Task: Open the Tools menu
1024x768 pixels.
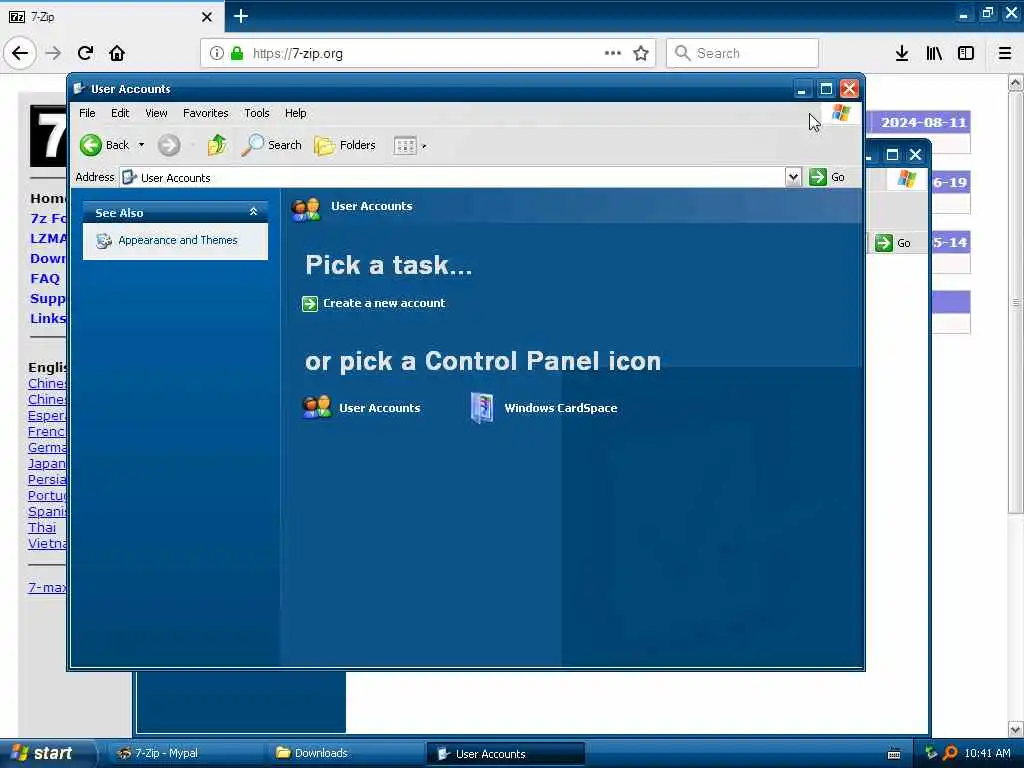Action: (257, 113)
